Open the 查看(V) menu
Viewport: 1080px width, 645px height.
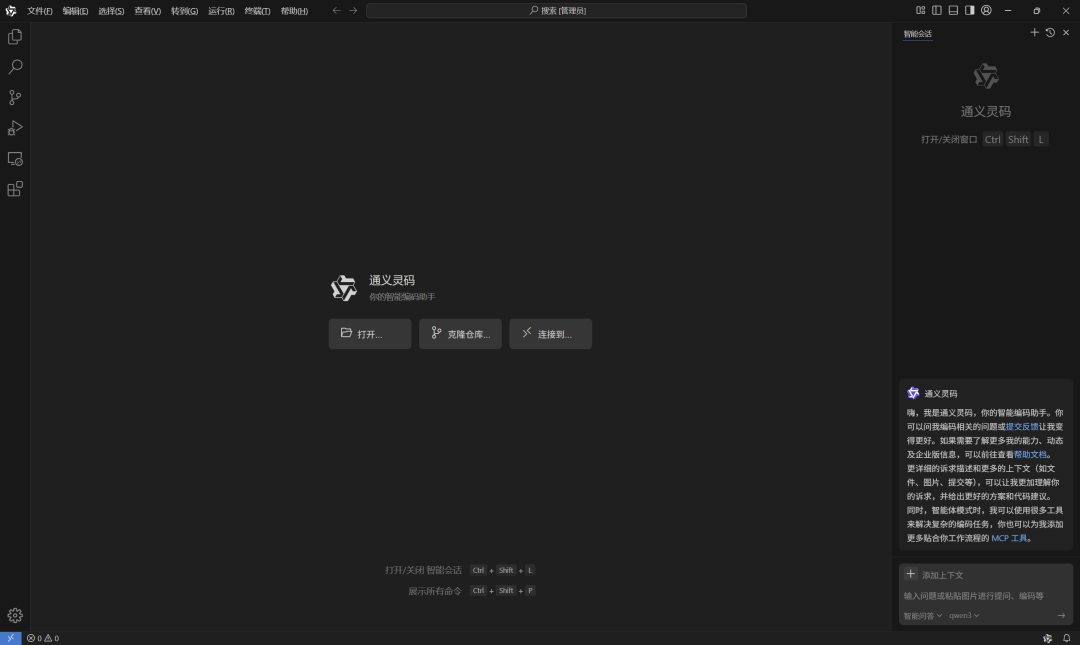click(147, 11)
